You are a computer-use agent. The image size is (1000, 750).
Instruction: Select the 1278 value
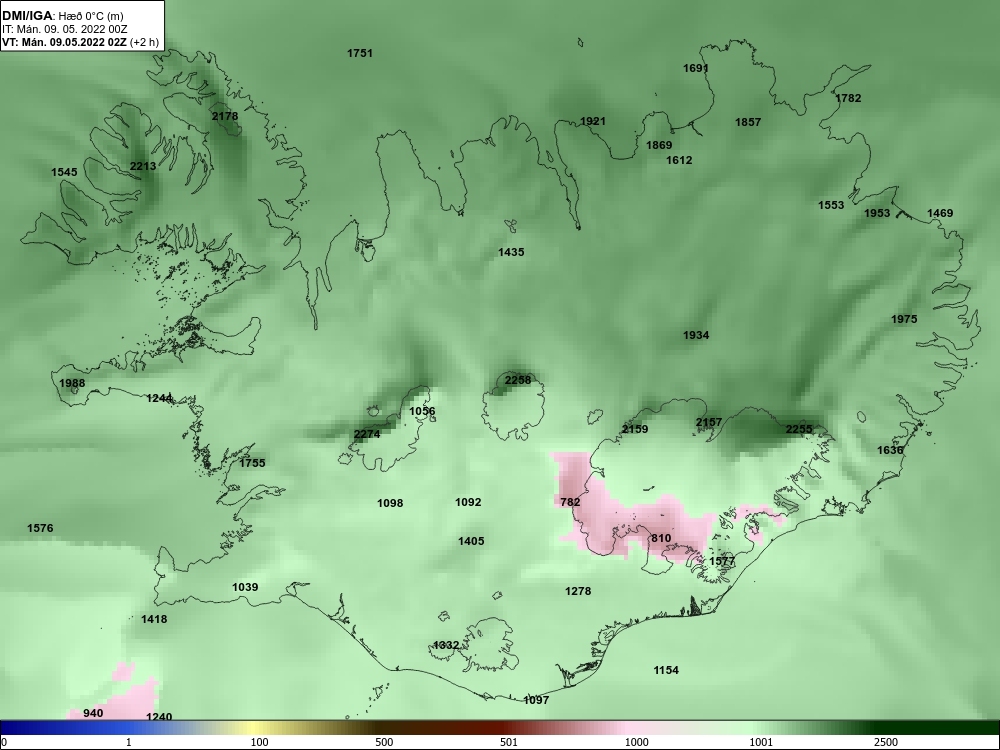pyautogui.click(x=578, y=591)
